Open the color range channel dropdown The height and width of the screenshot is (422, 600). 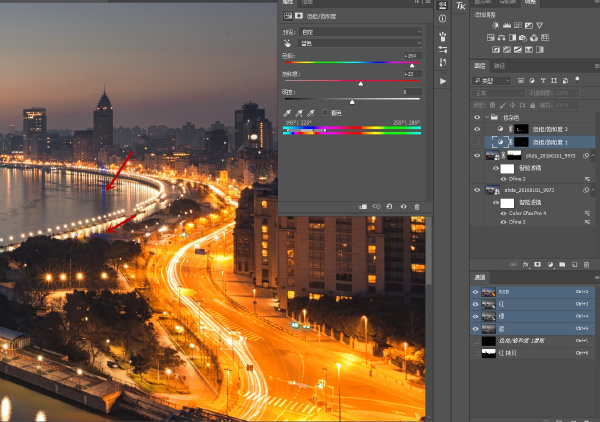[x=360, y=43]
